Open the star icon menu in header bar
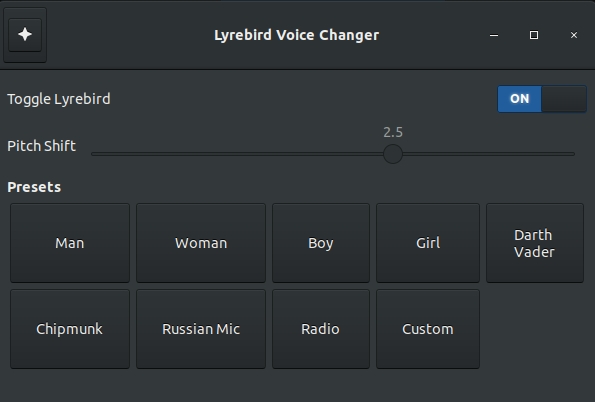Viewport: 595px width, 402px height. [x=25, y=35]
